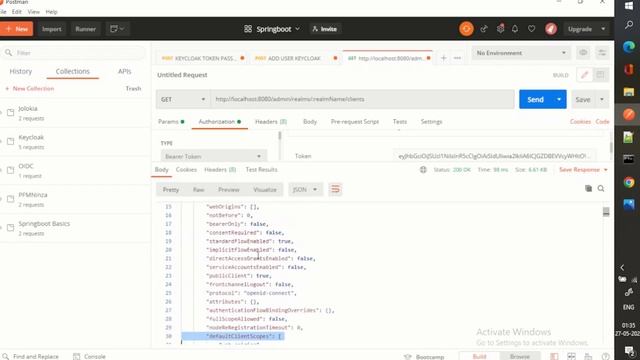Open the Upgrade dropdown arrow
640x360 pixels.
(x=603, y=29)
